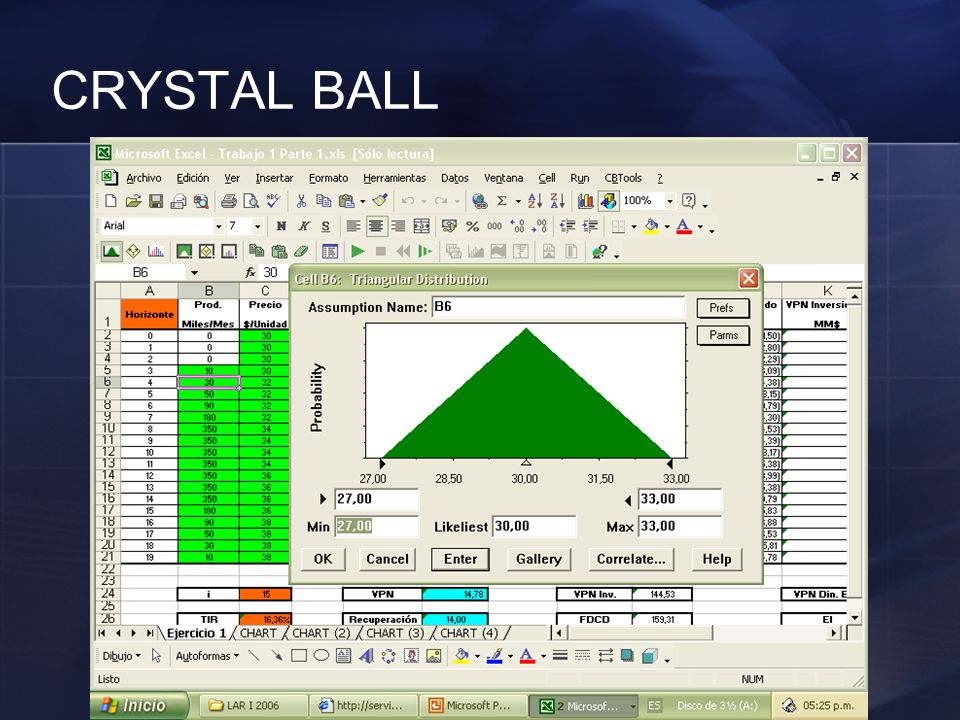
Task: Click the Crystal Ball single step icon
Action: click(x=424, y=251)
